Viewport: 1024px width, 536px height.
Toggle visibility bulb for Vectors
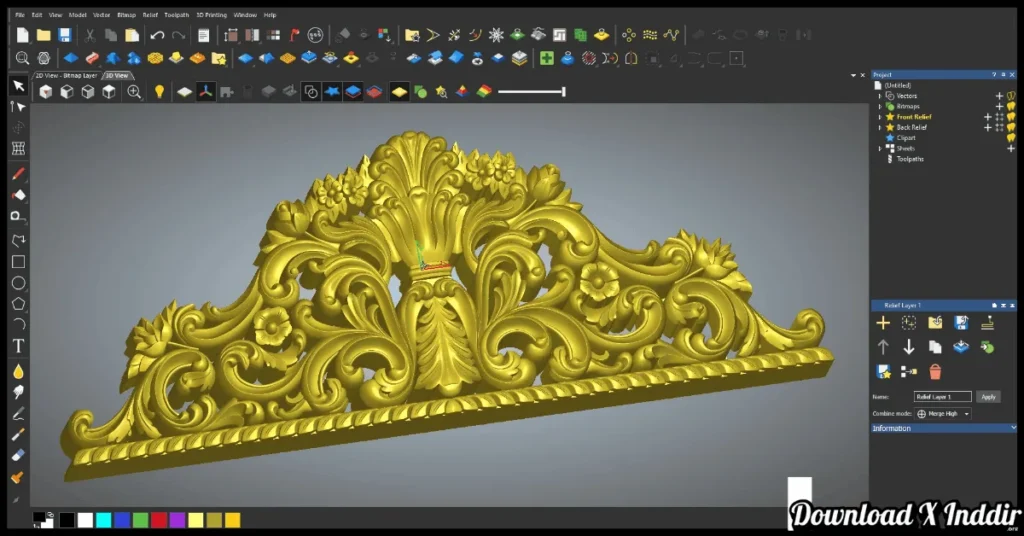click(x=1011, y=96)
